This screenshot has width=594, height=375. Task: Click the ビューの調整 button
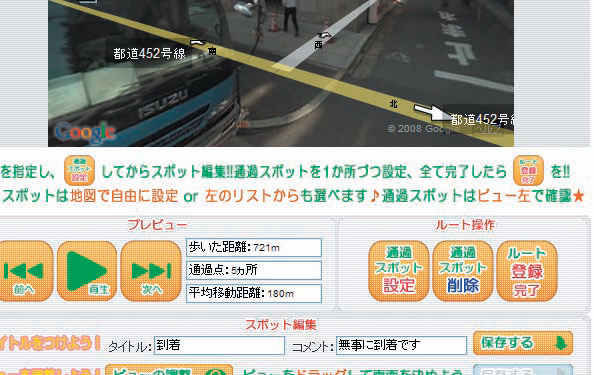[x=169, y=370]
